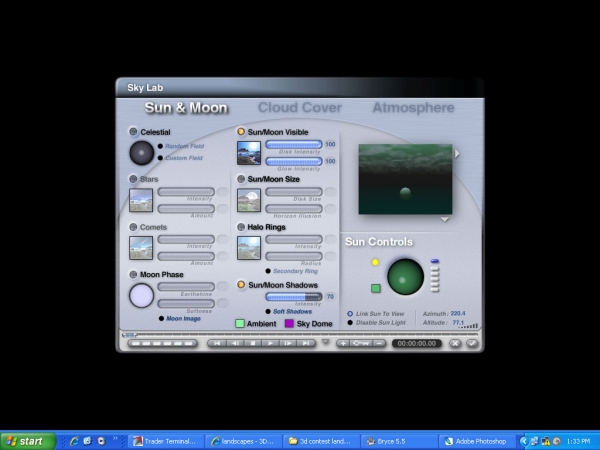Enable the Soft Shadows option

289,311
